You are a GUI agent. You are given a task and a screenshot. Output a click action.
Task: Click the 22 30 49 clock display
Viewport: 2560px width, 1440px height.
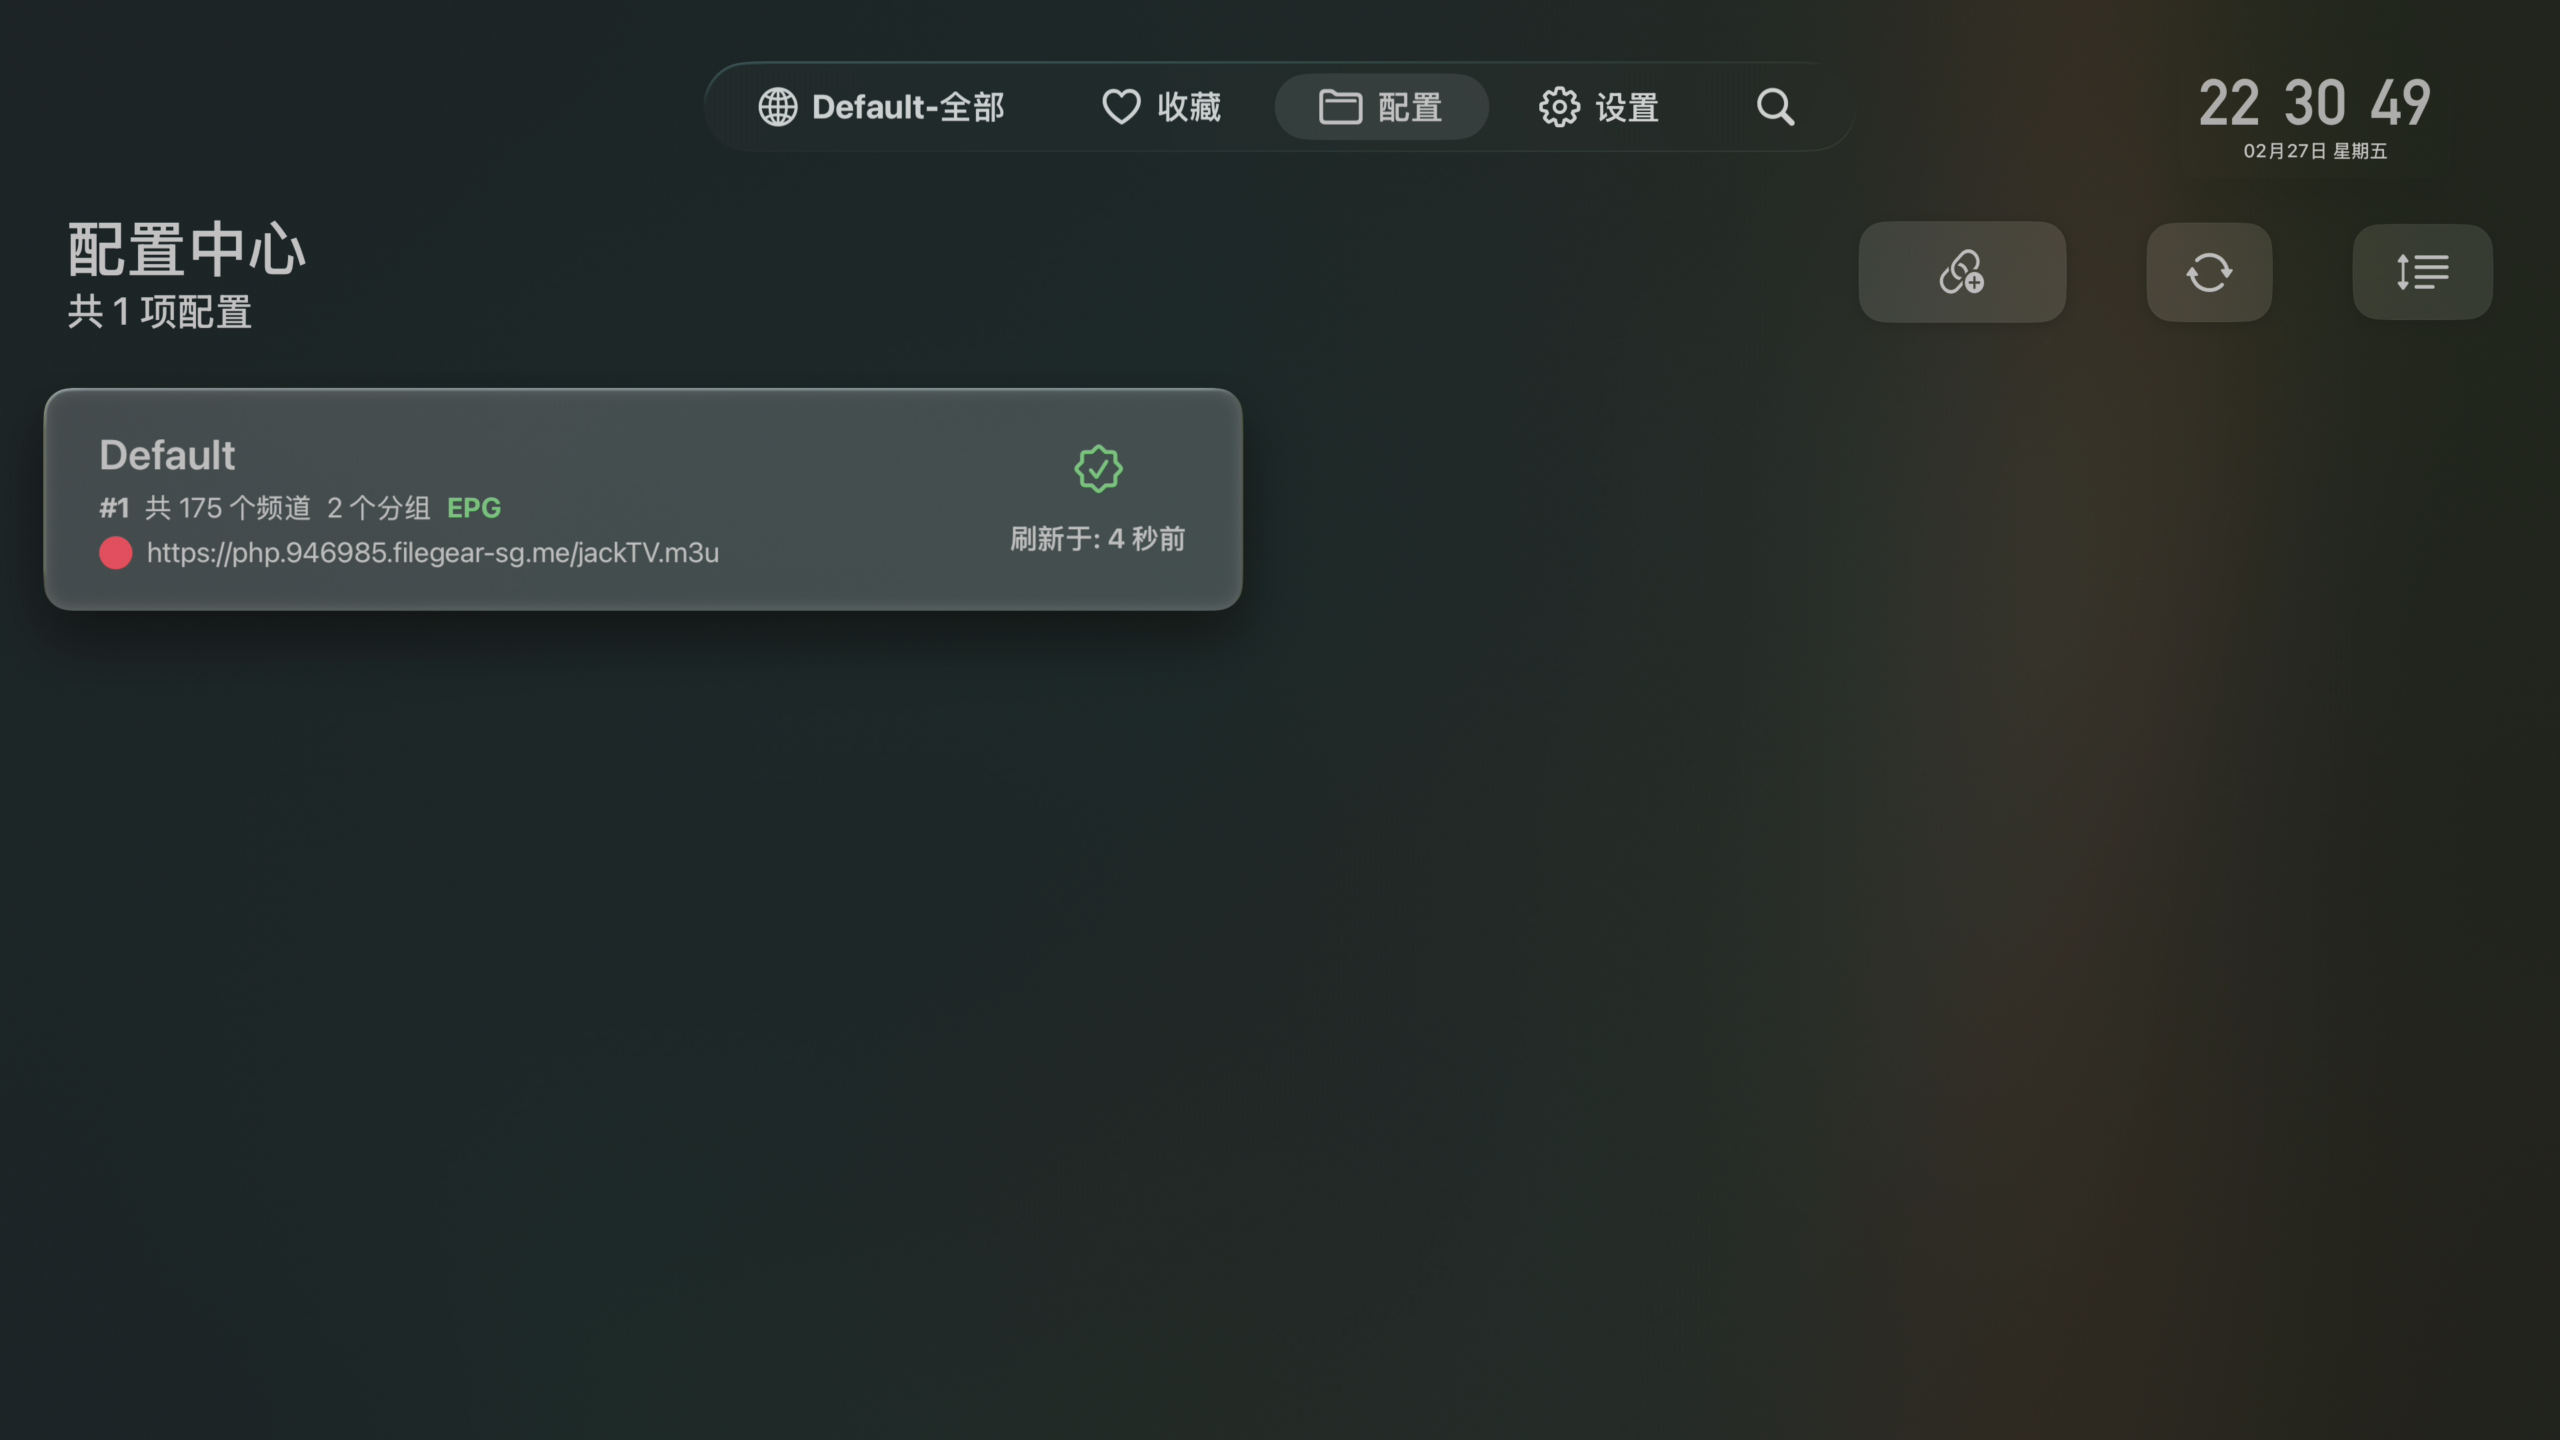2314,103
